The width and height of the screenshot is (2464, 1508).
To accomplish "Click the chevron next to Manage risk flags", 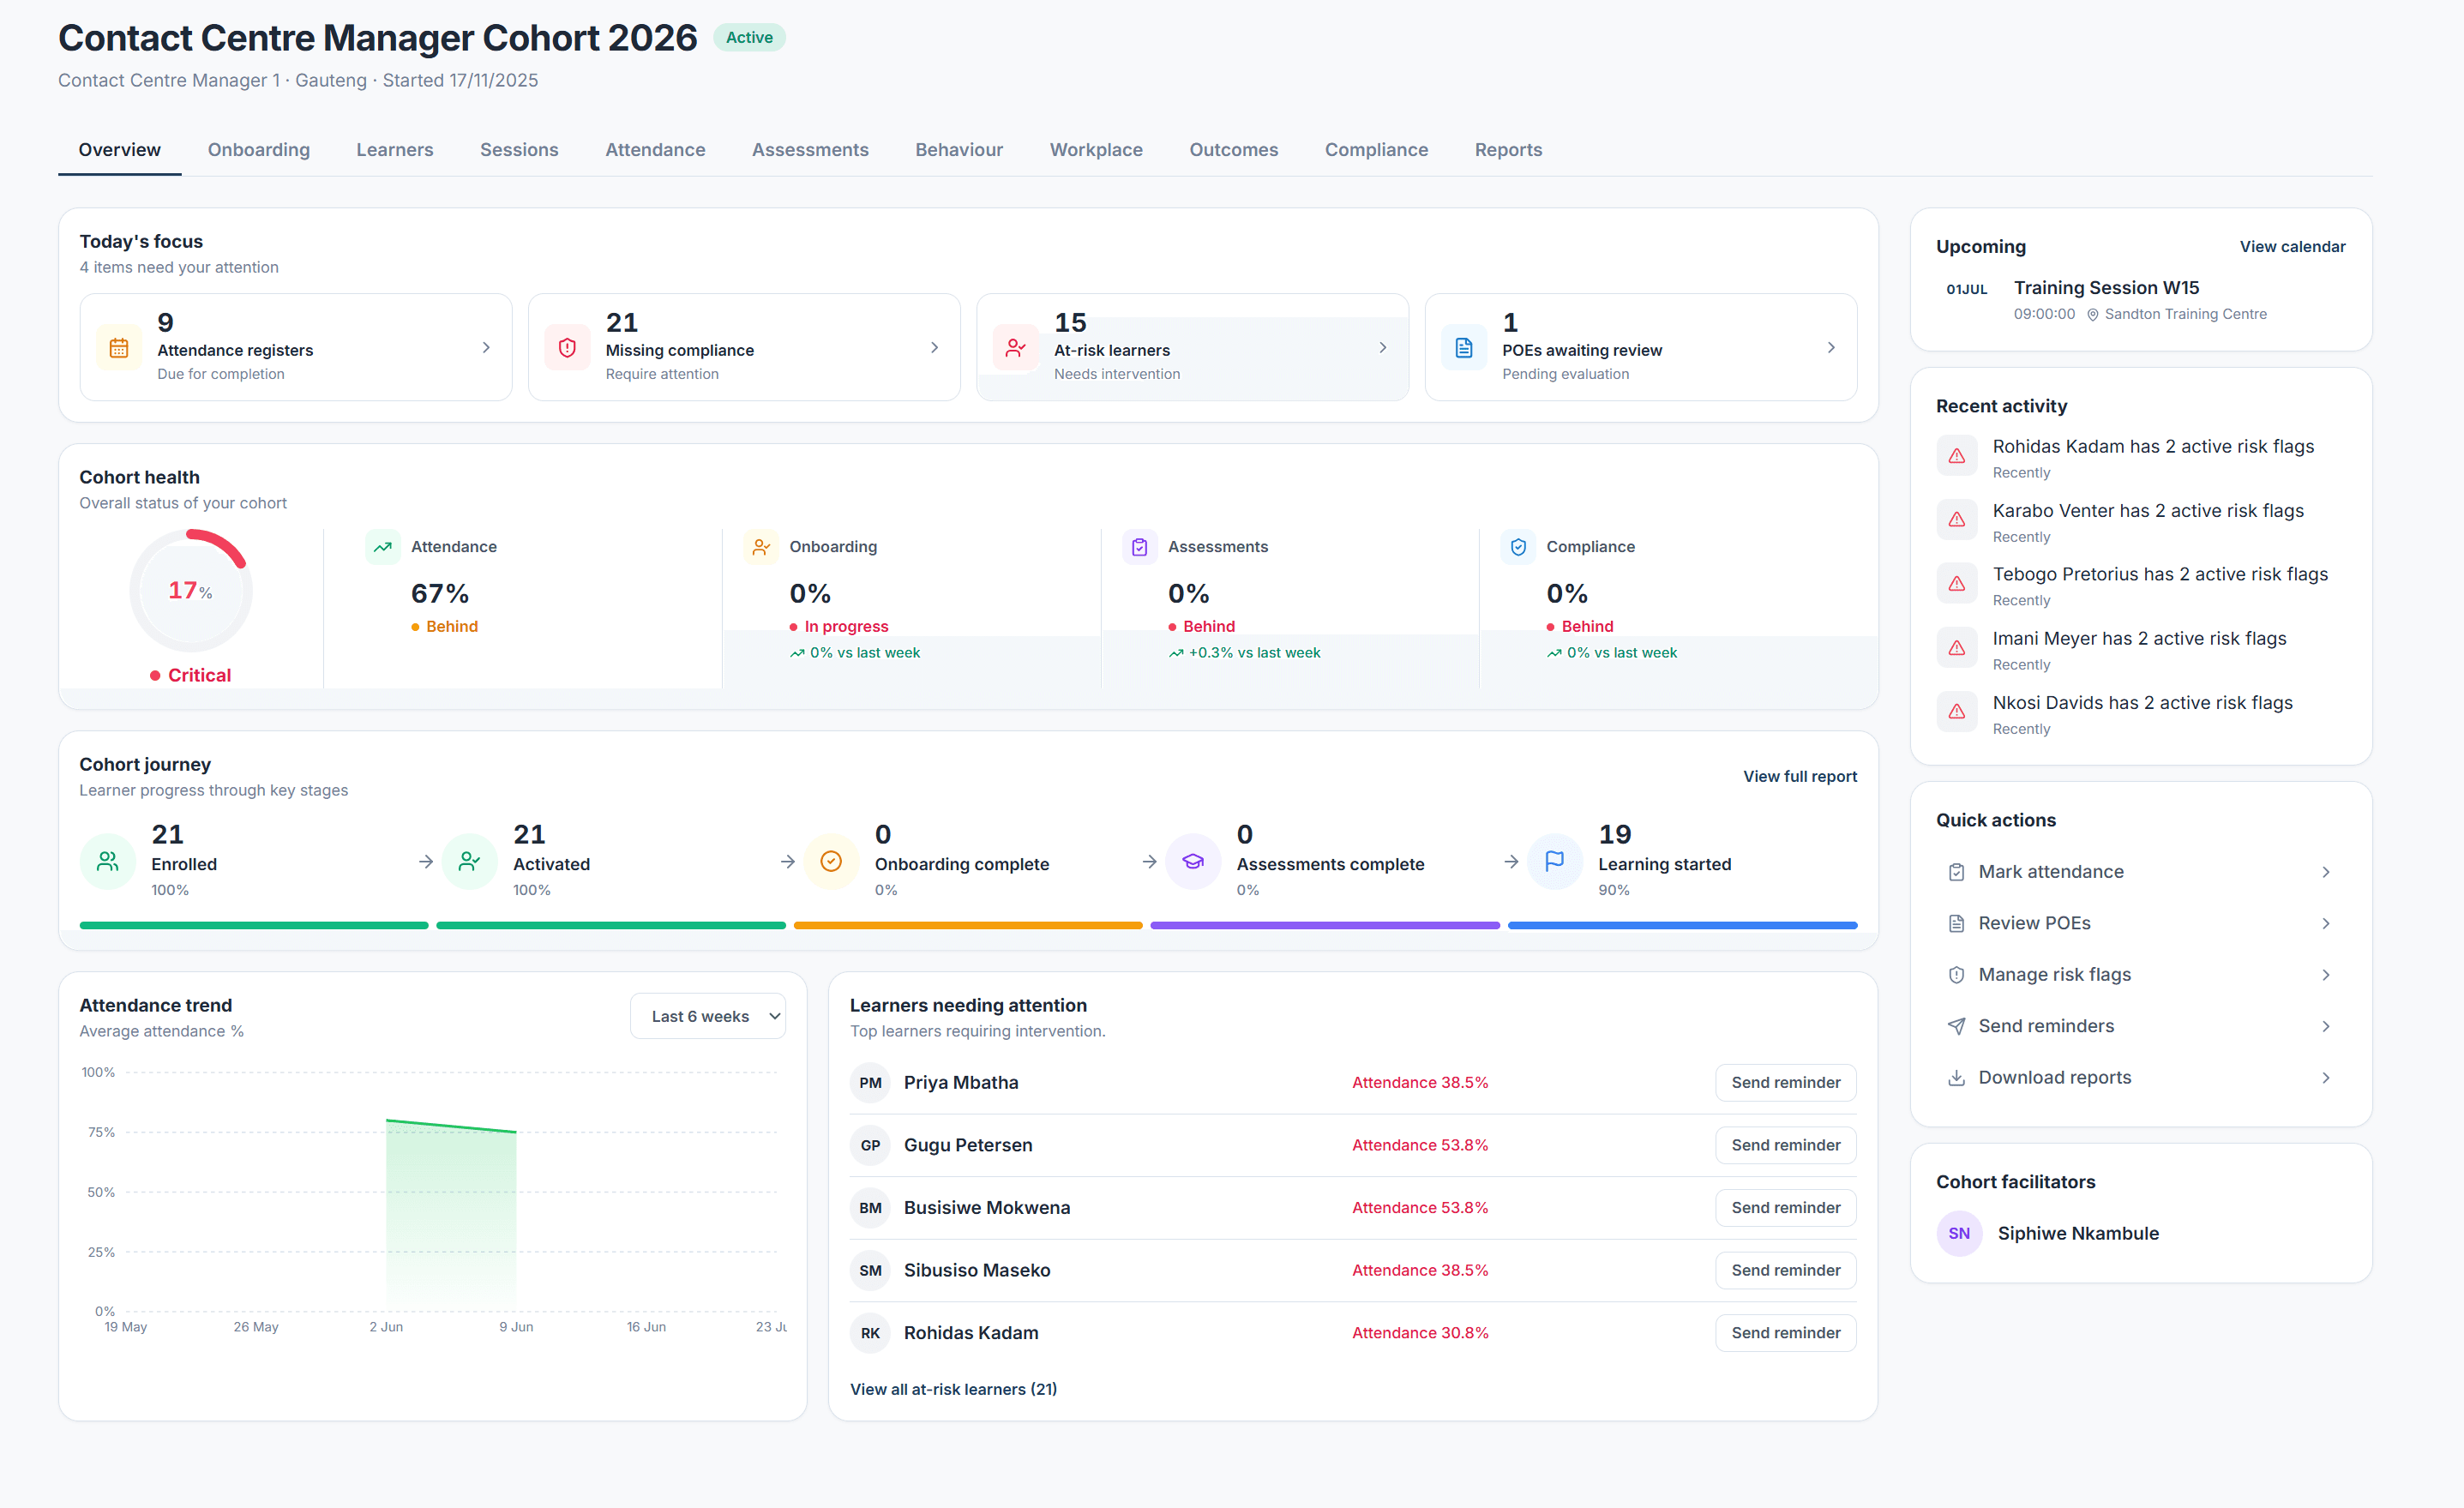I will [x=2326, y=975].
